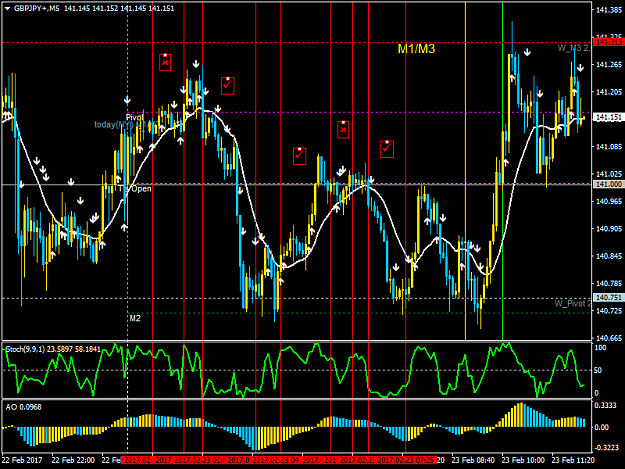This screenshot has width=625, height=469.
Task: Click the red 2017.02.23 07:25 time tag
Action: tap(406, 460)
